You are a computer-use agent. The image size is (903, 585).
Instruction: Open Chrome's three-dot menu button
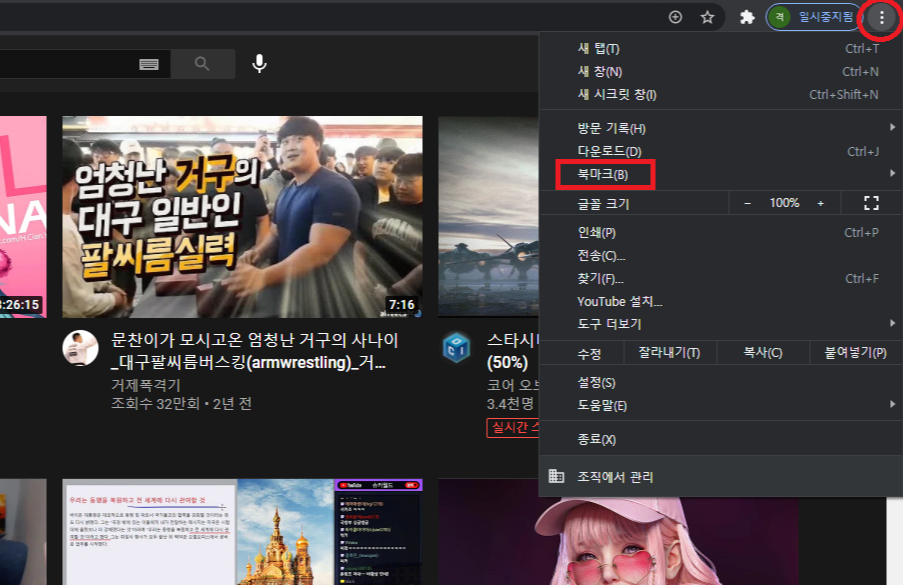pos(881,17)
